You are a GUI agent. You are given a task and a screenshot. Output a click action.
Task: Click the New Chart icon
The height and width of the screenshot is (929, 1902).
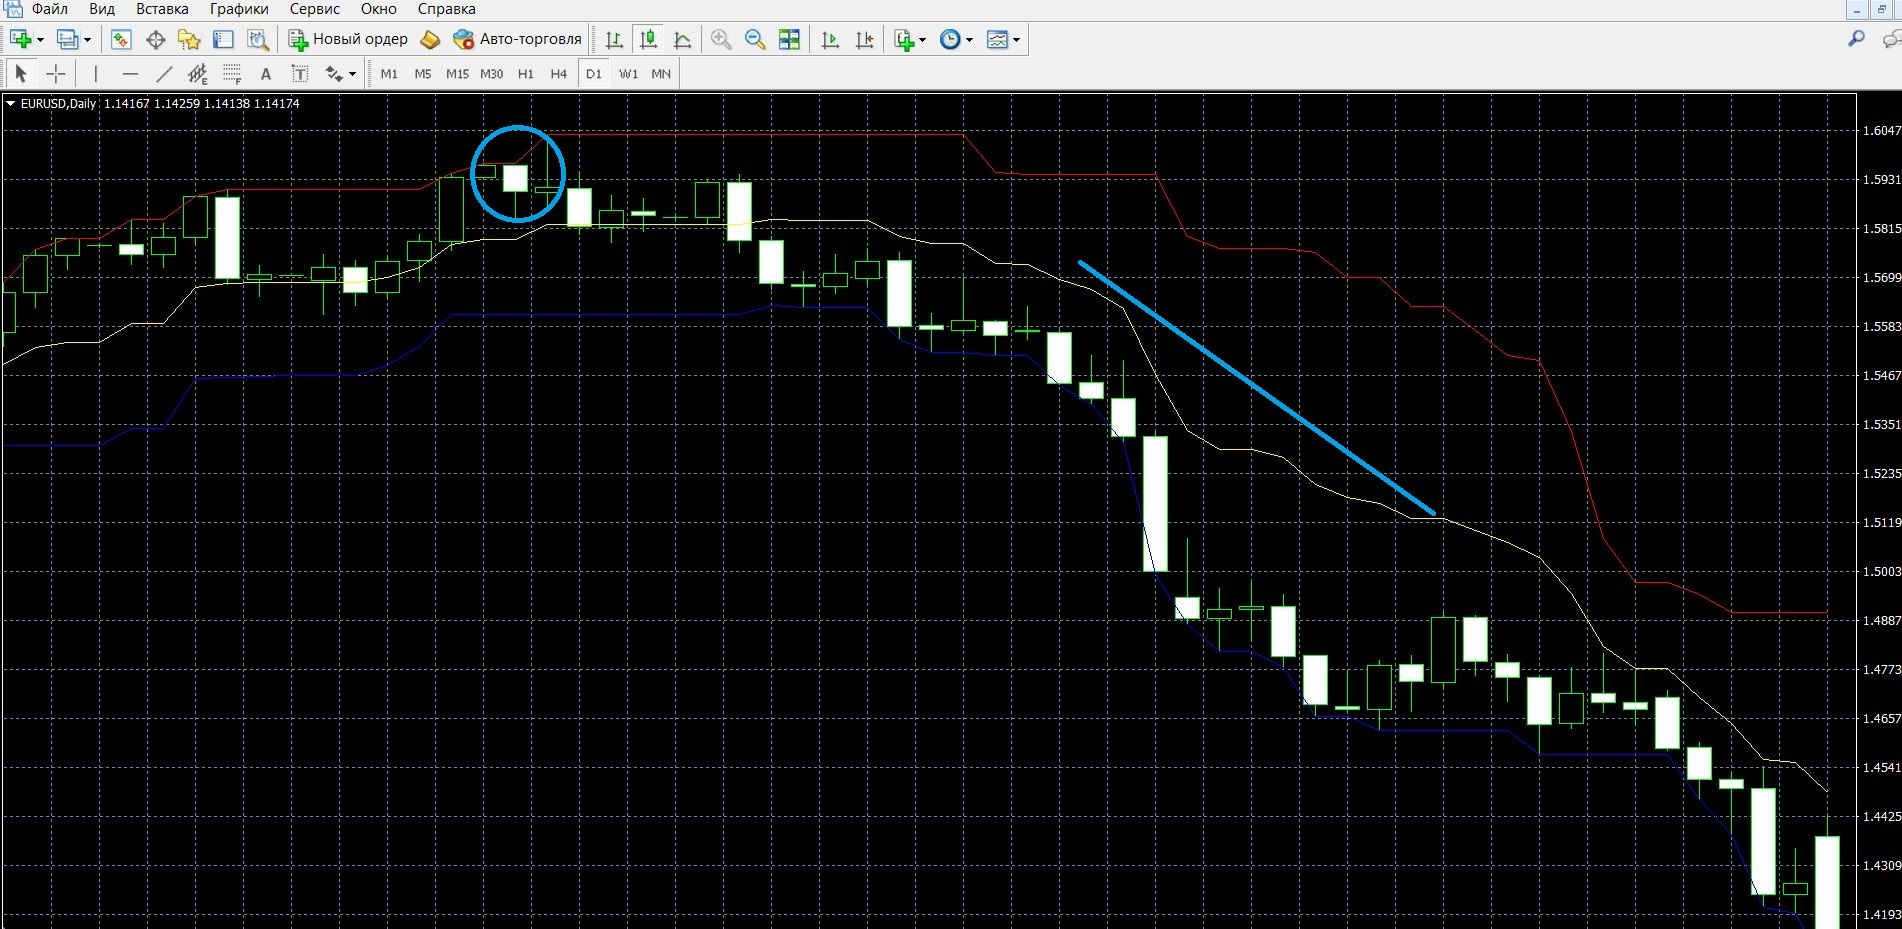[x=20, y=39]
